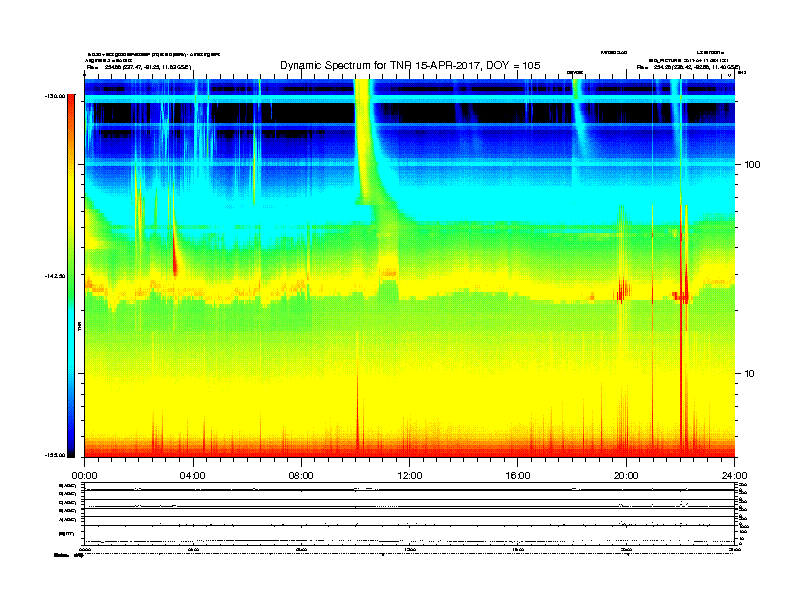Click the -155.00 color bar bottom label

coord(55,455)
